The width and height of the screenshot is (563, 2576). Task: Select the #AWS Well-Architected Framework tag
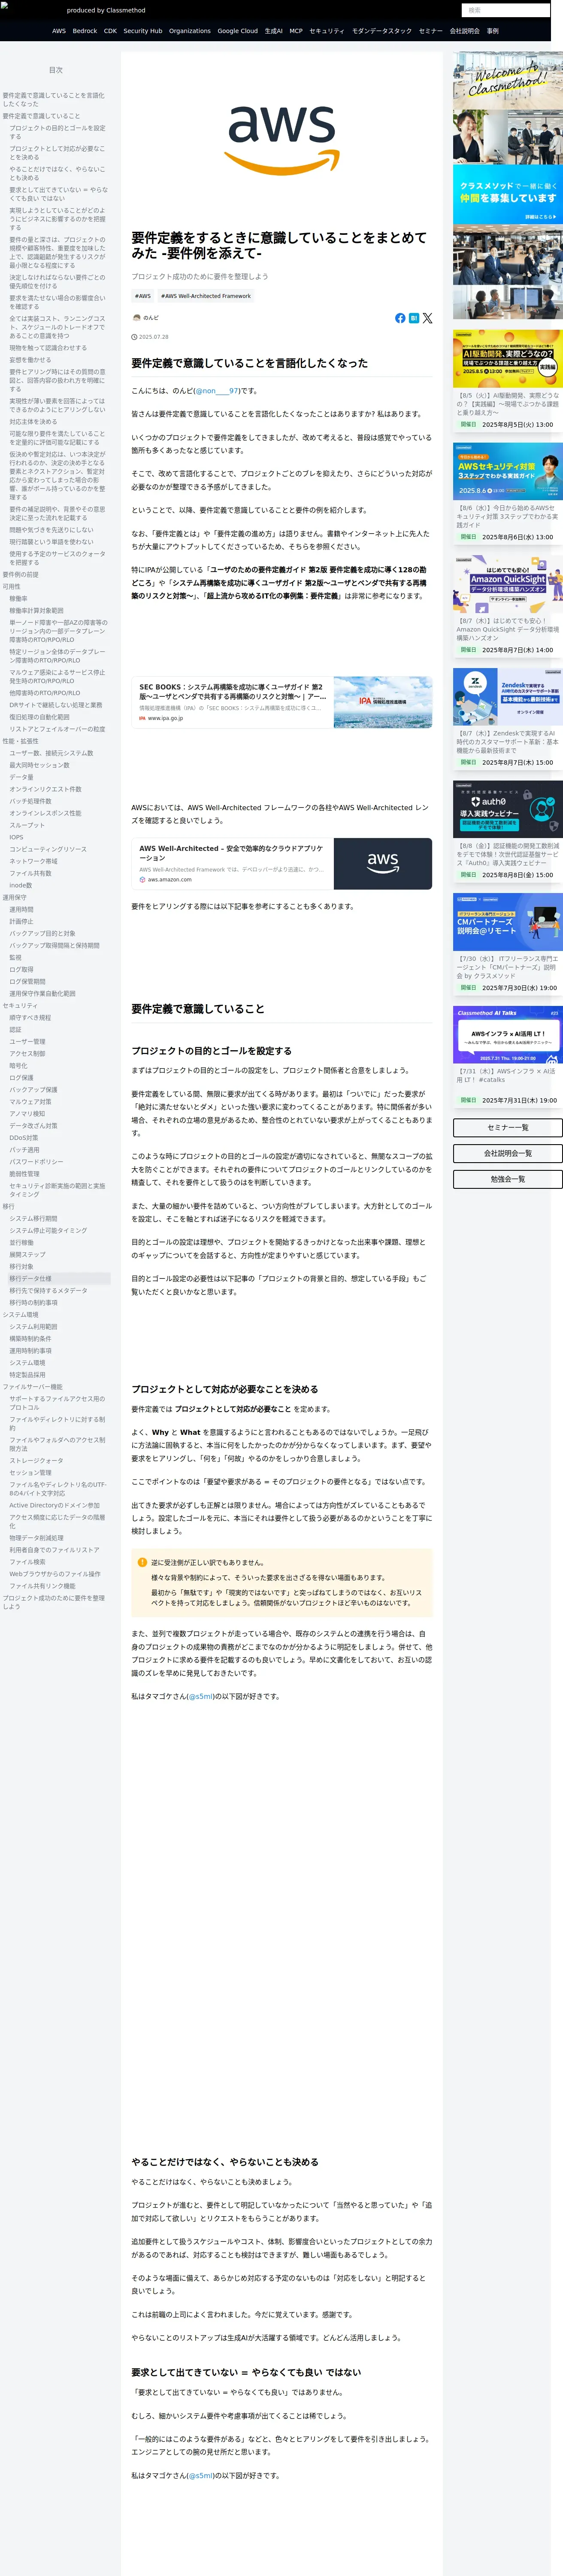(x=206, y=296)
